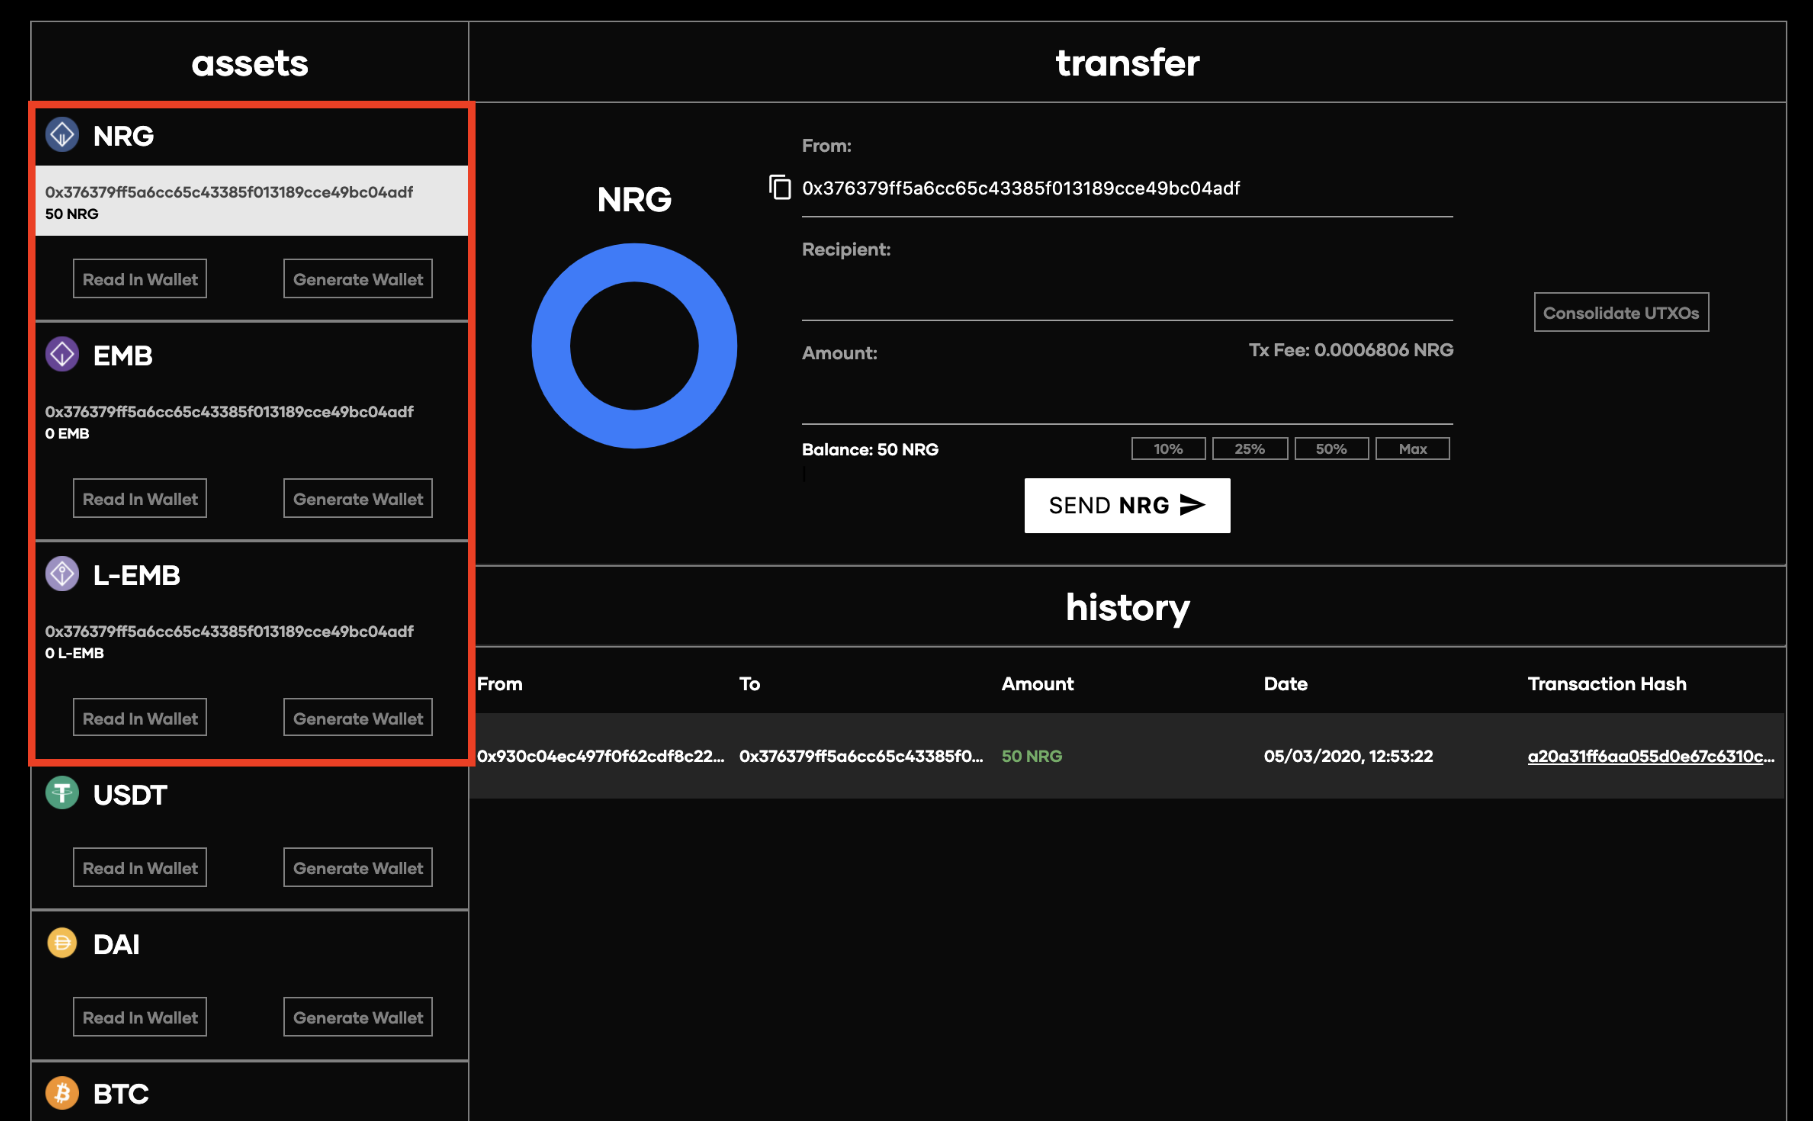
Task: Select the NRG asset heading
Action: [x=123, y=136]
